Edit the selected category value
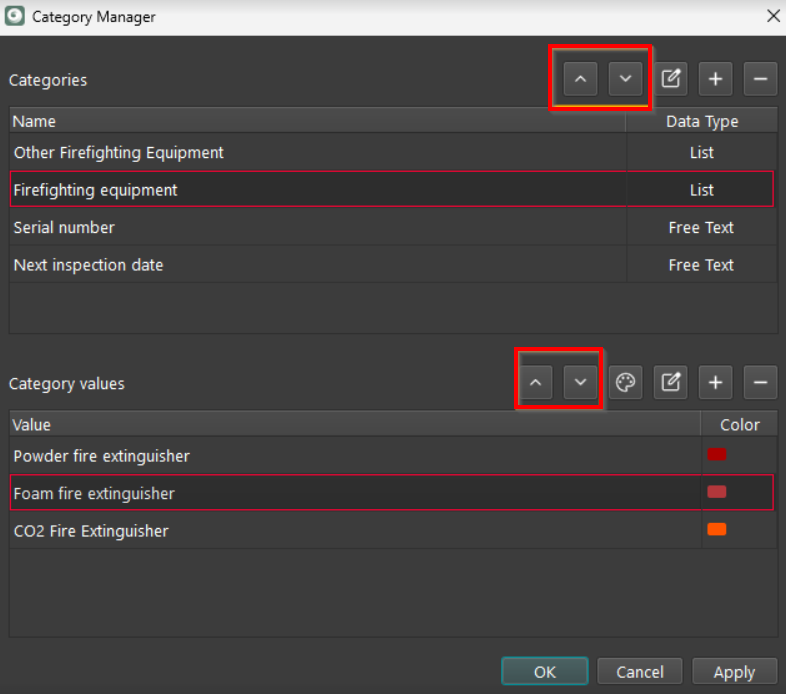This screenshot has height=694, width=786. pos(671,382)
